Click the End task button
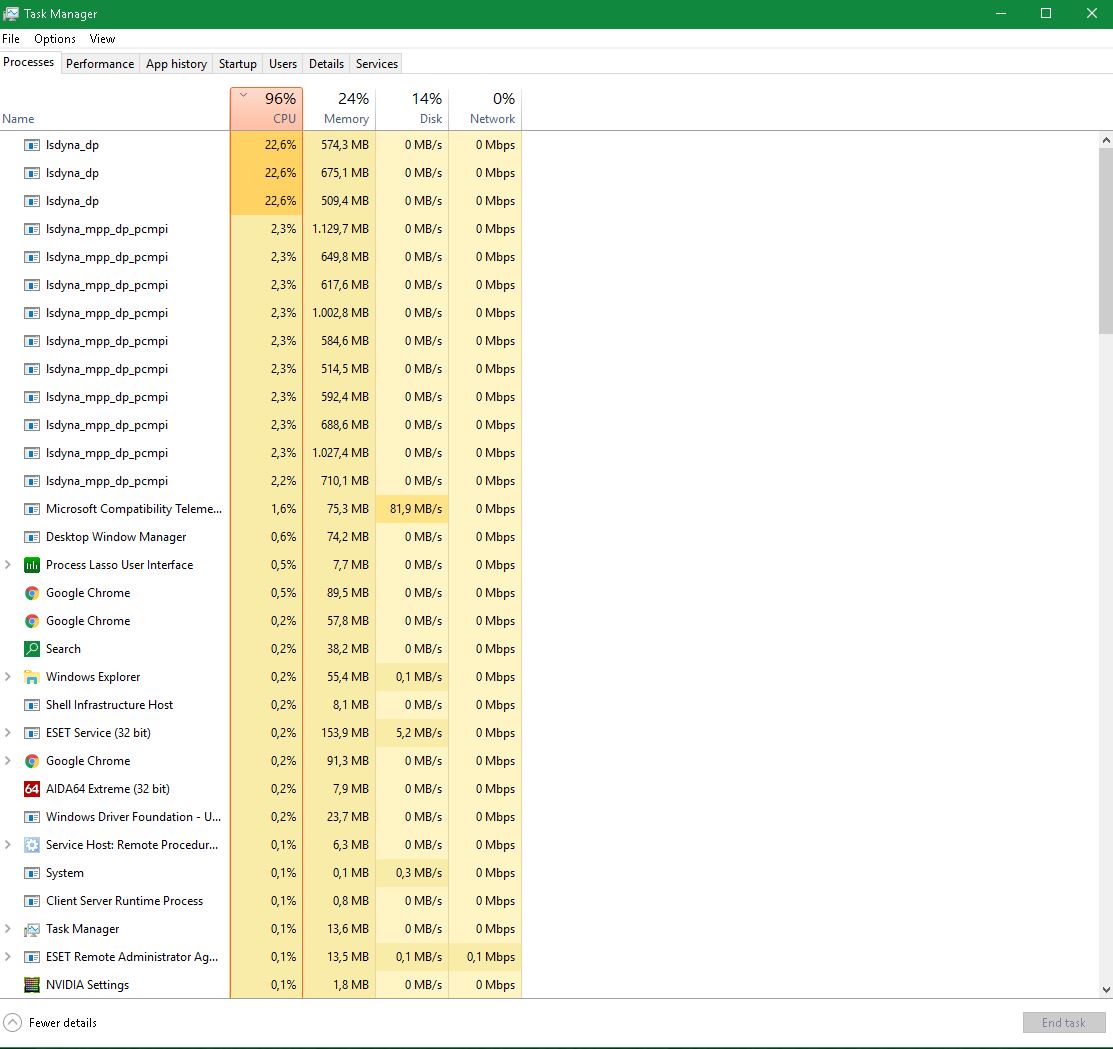 click(1063, 1023)
